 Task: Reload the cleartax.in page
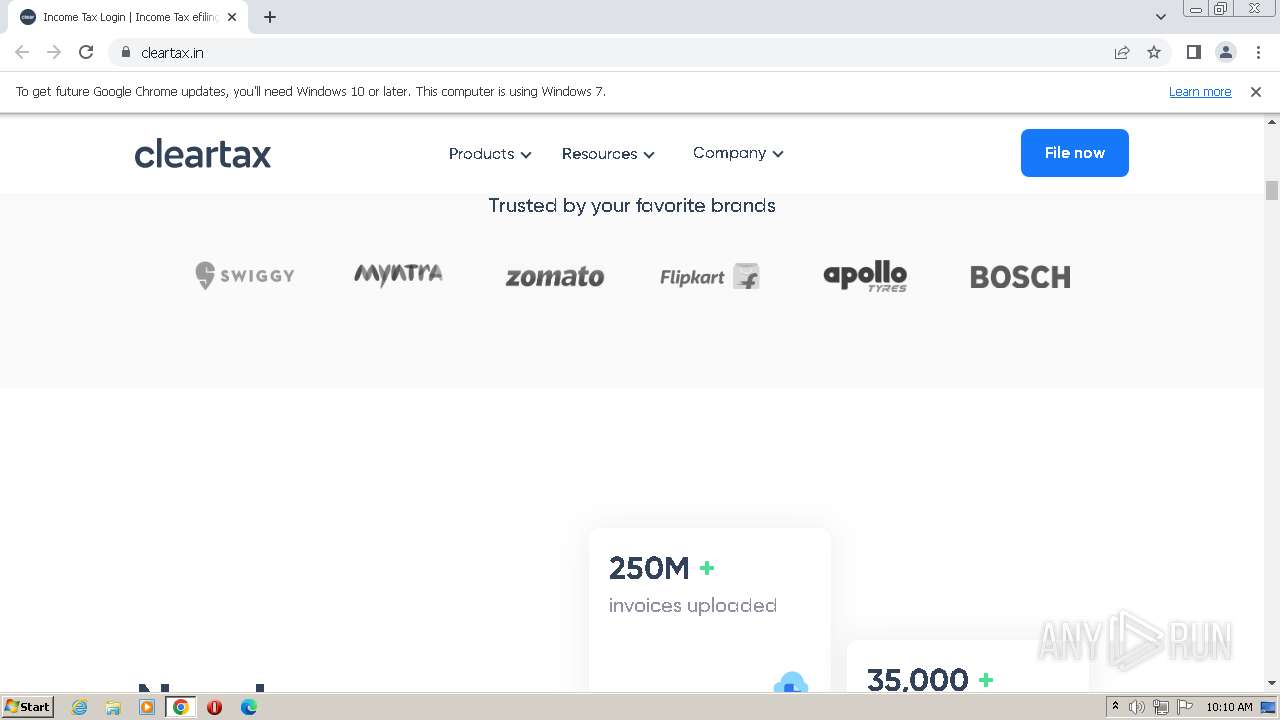[x=86, y=52]
